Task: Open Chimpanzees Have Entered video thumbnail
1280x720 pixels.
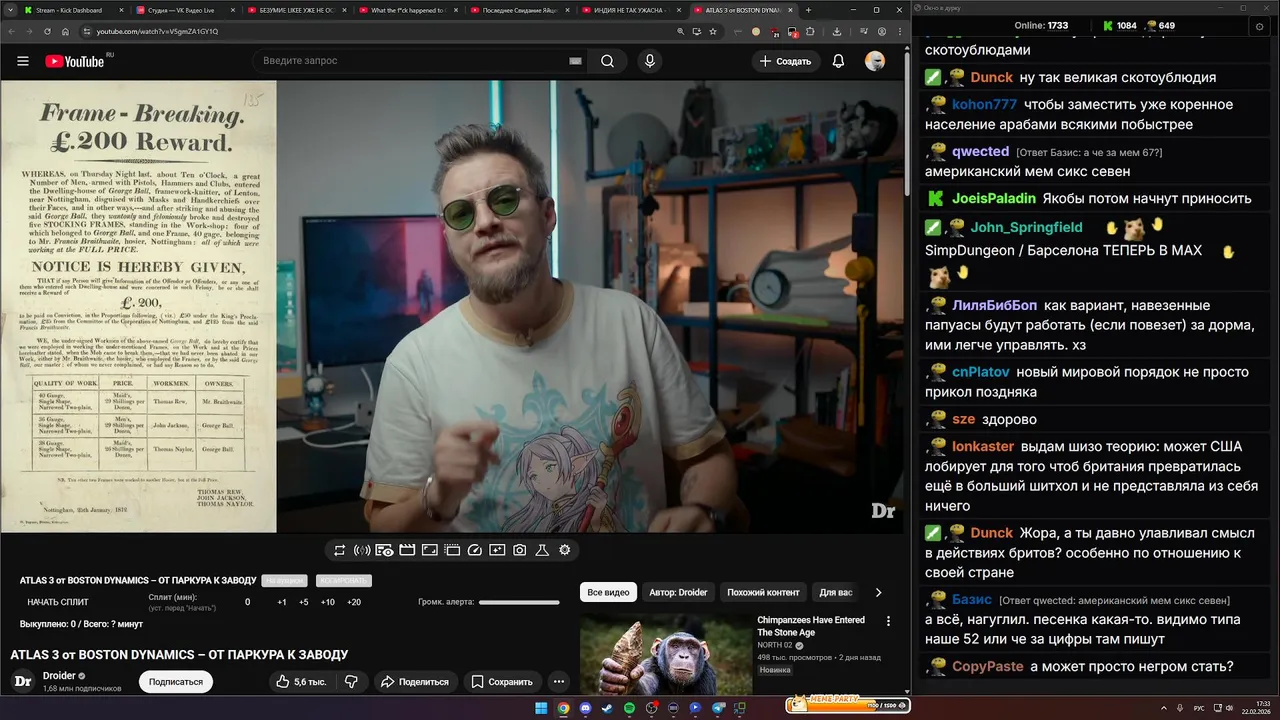Action: 665,654
